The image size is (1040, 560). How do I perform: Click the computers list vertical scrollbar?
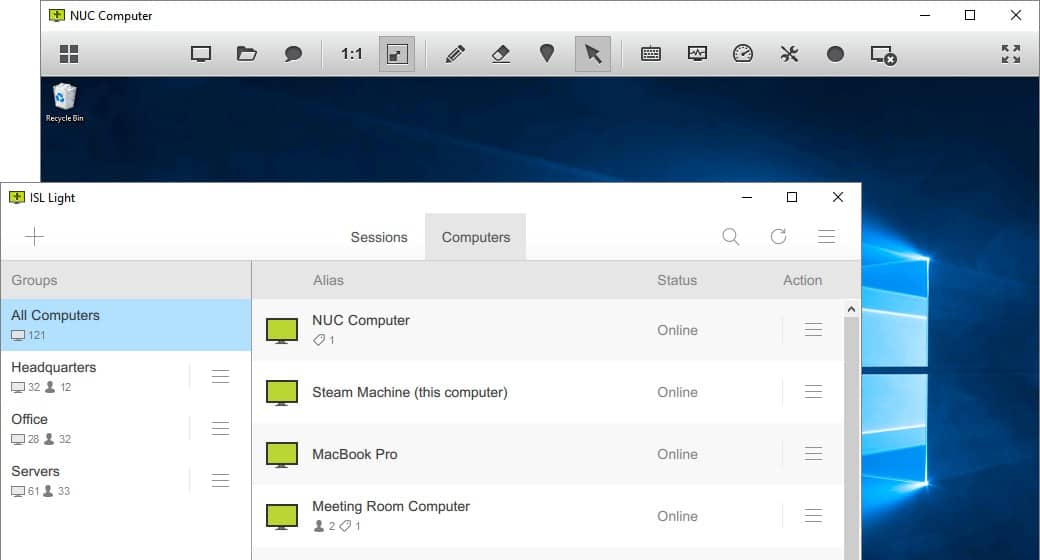851,439
